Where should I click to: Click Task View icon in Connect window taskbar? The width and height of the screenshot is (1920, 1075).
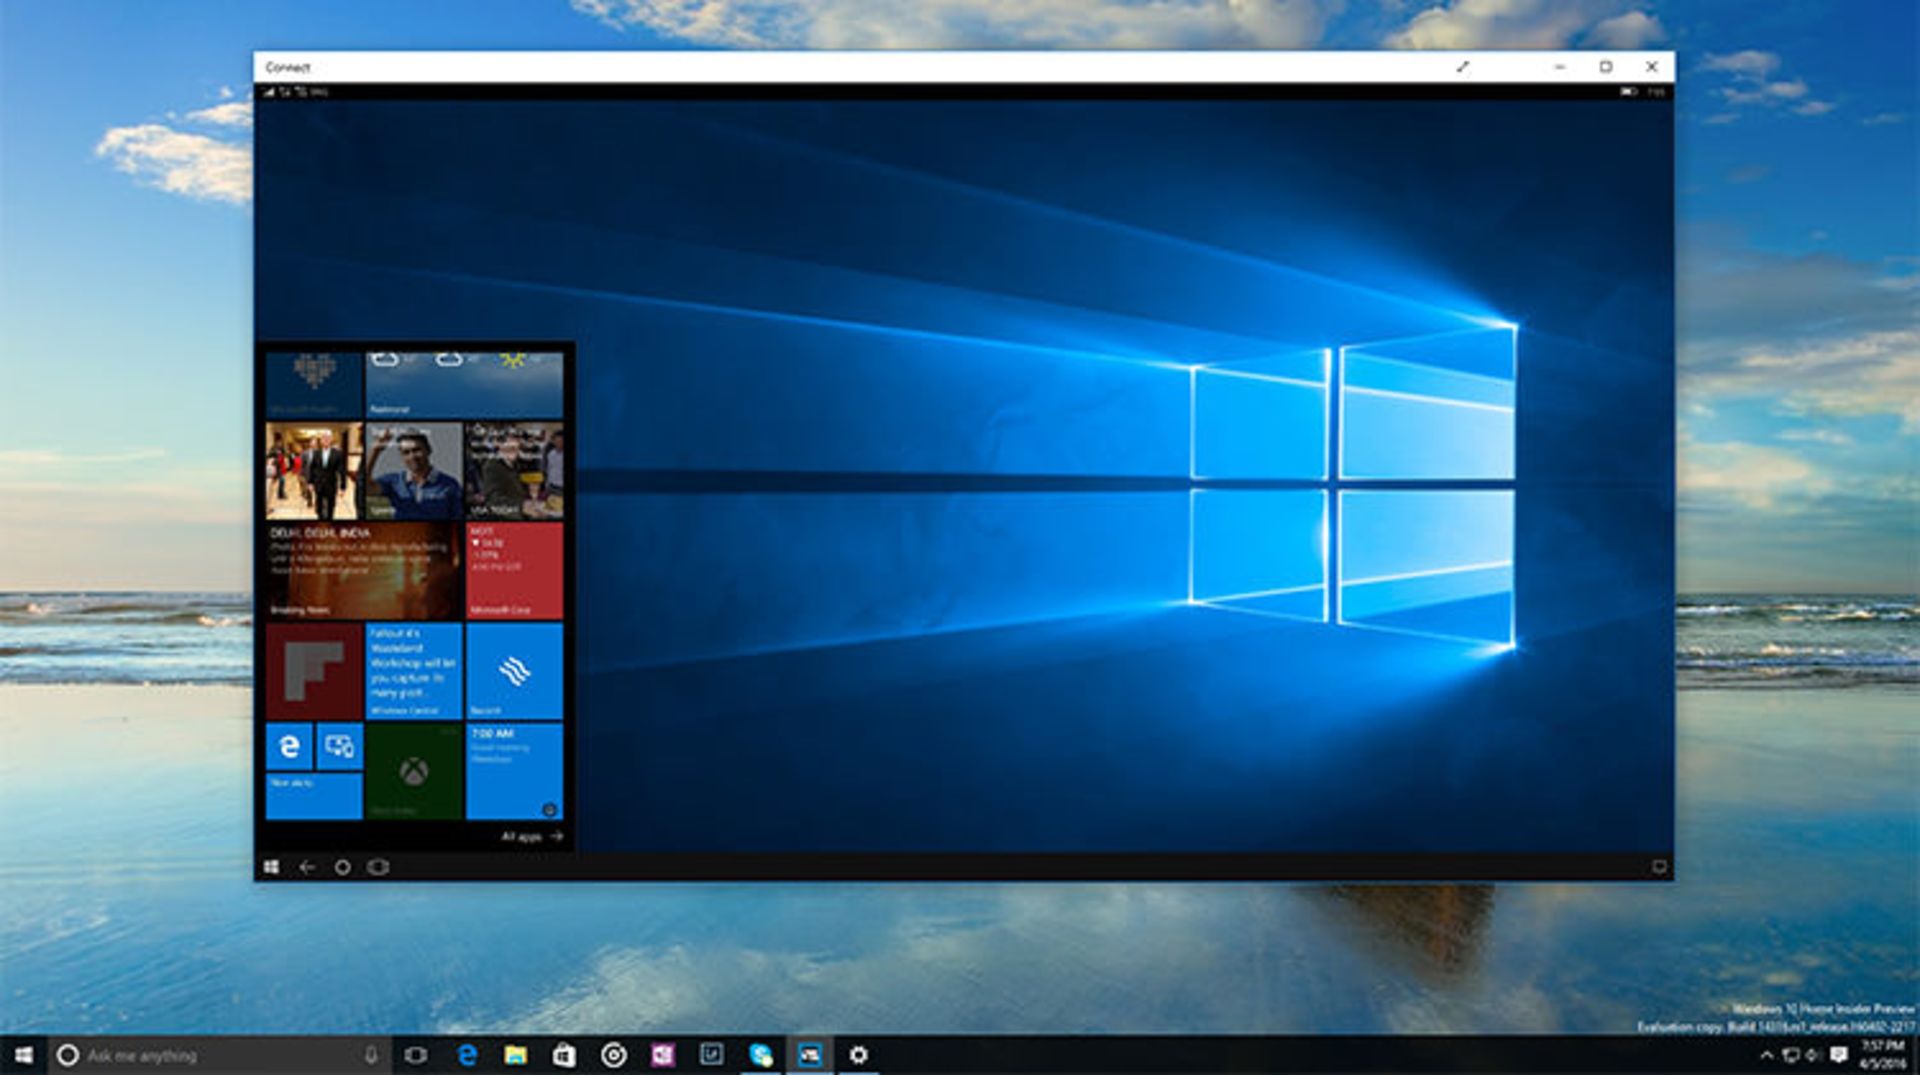(378, 867)
